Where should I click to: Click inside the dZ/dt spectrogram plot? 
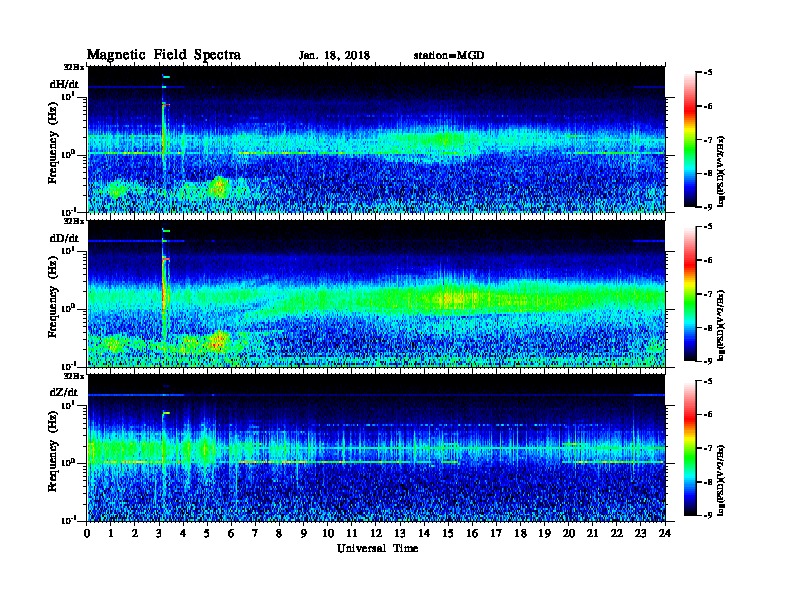pos(376,448)
